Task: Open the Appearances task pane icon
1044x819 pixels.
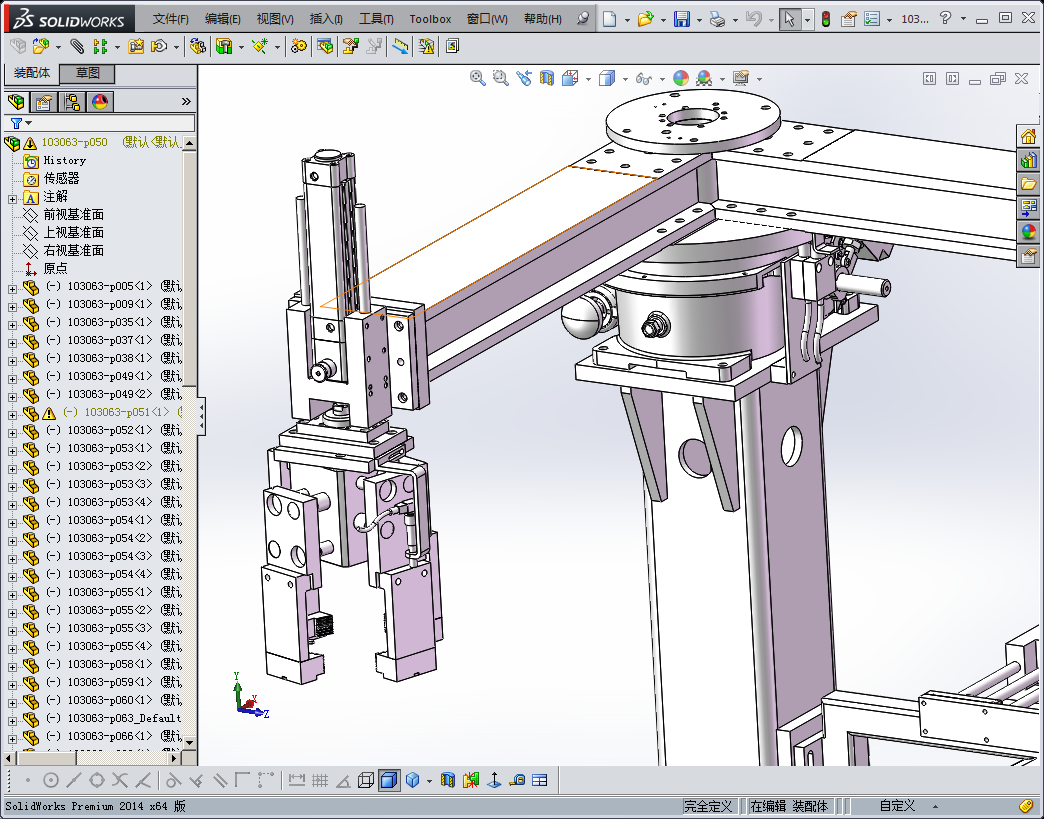Action: 1028,232
